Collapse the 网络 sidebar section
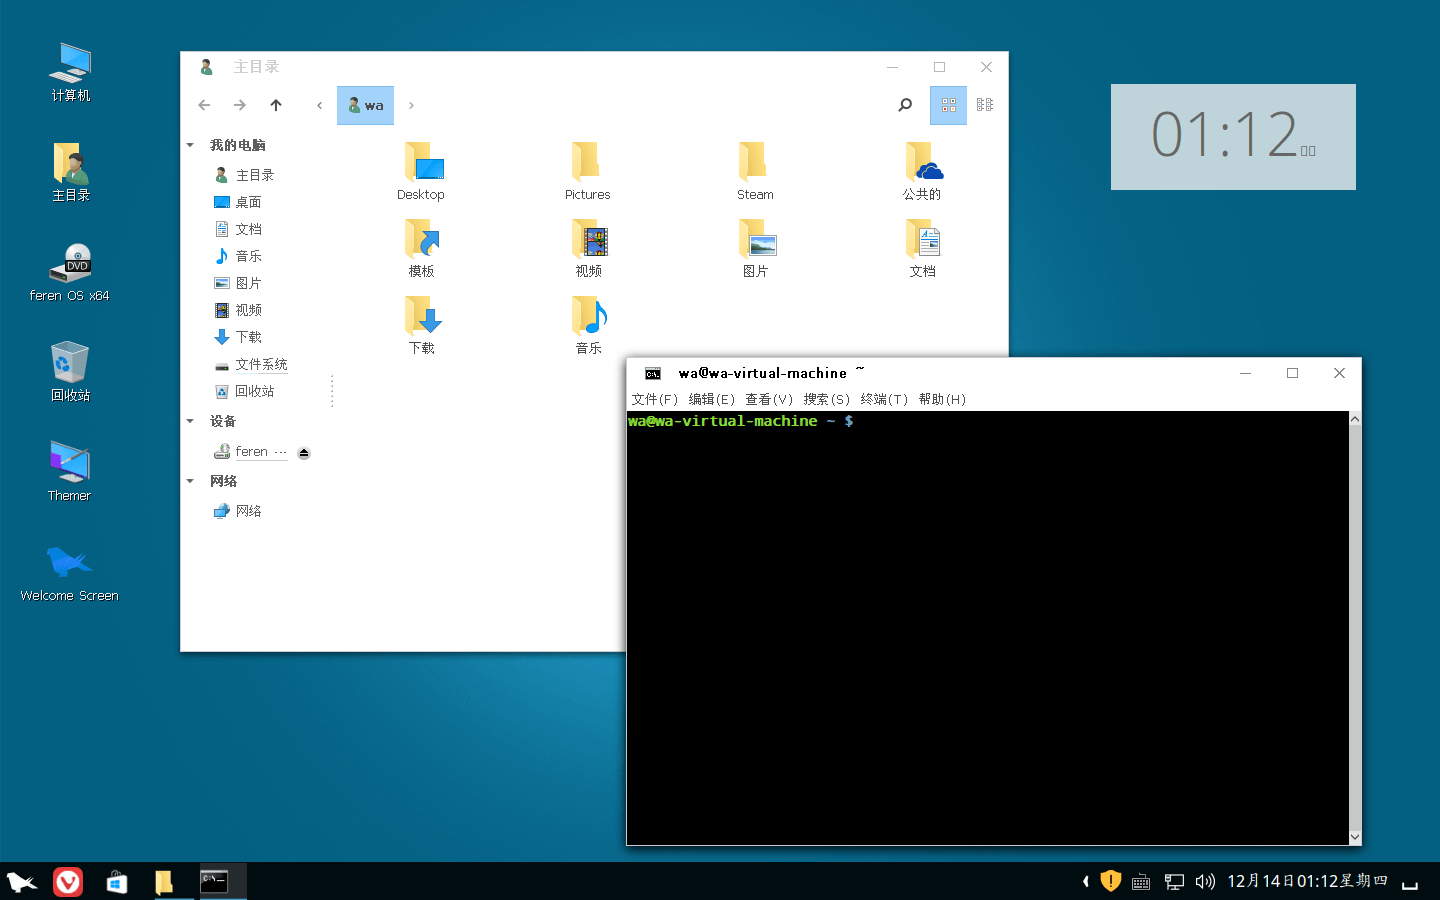1440x900 pixels. pos(190,481)
